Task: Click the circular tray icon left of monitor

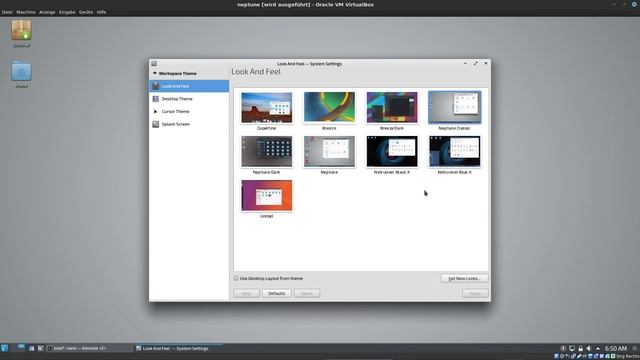Action: (x=563, y=348)
